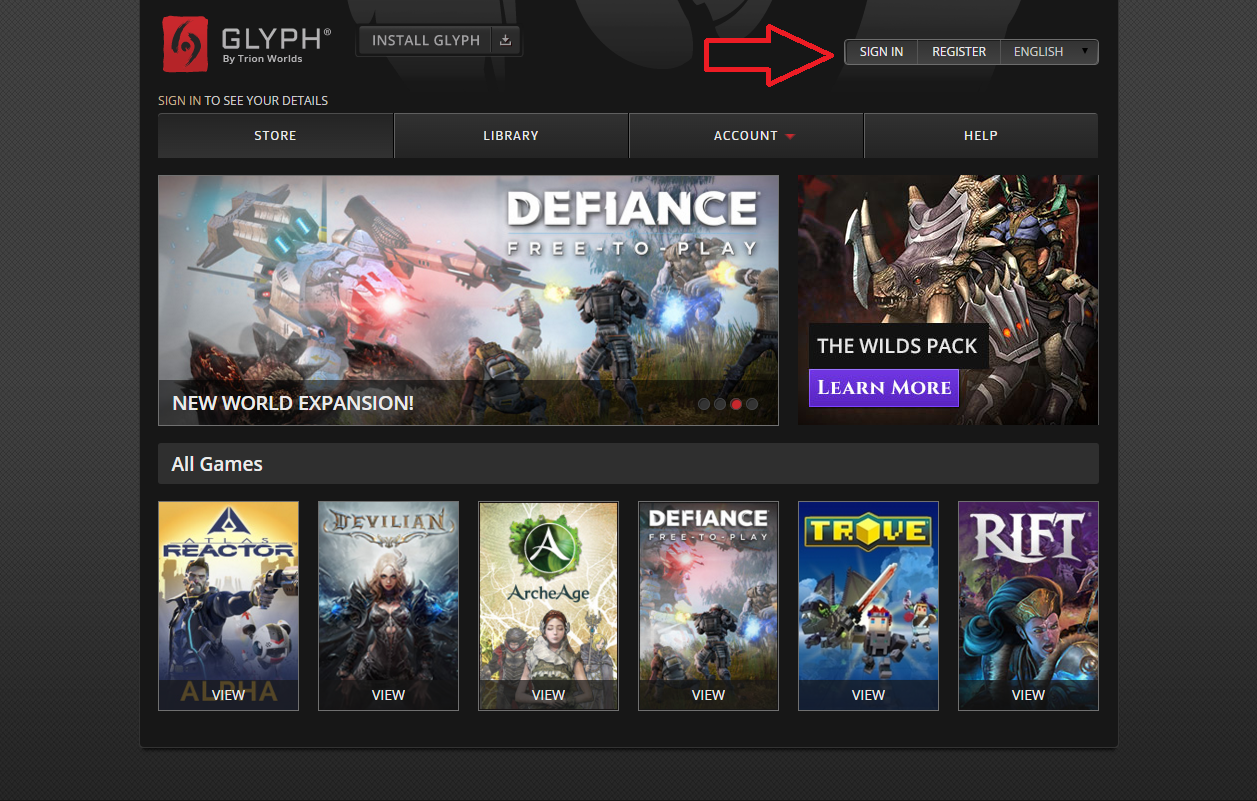
Task: Go to the Help tab
Action: [x=981, y=136]
